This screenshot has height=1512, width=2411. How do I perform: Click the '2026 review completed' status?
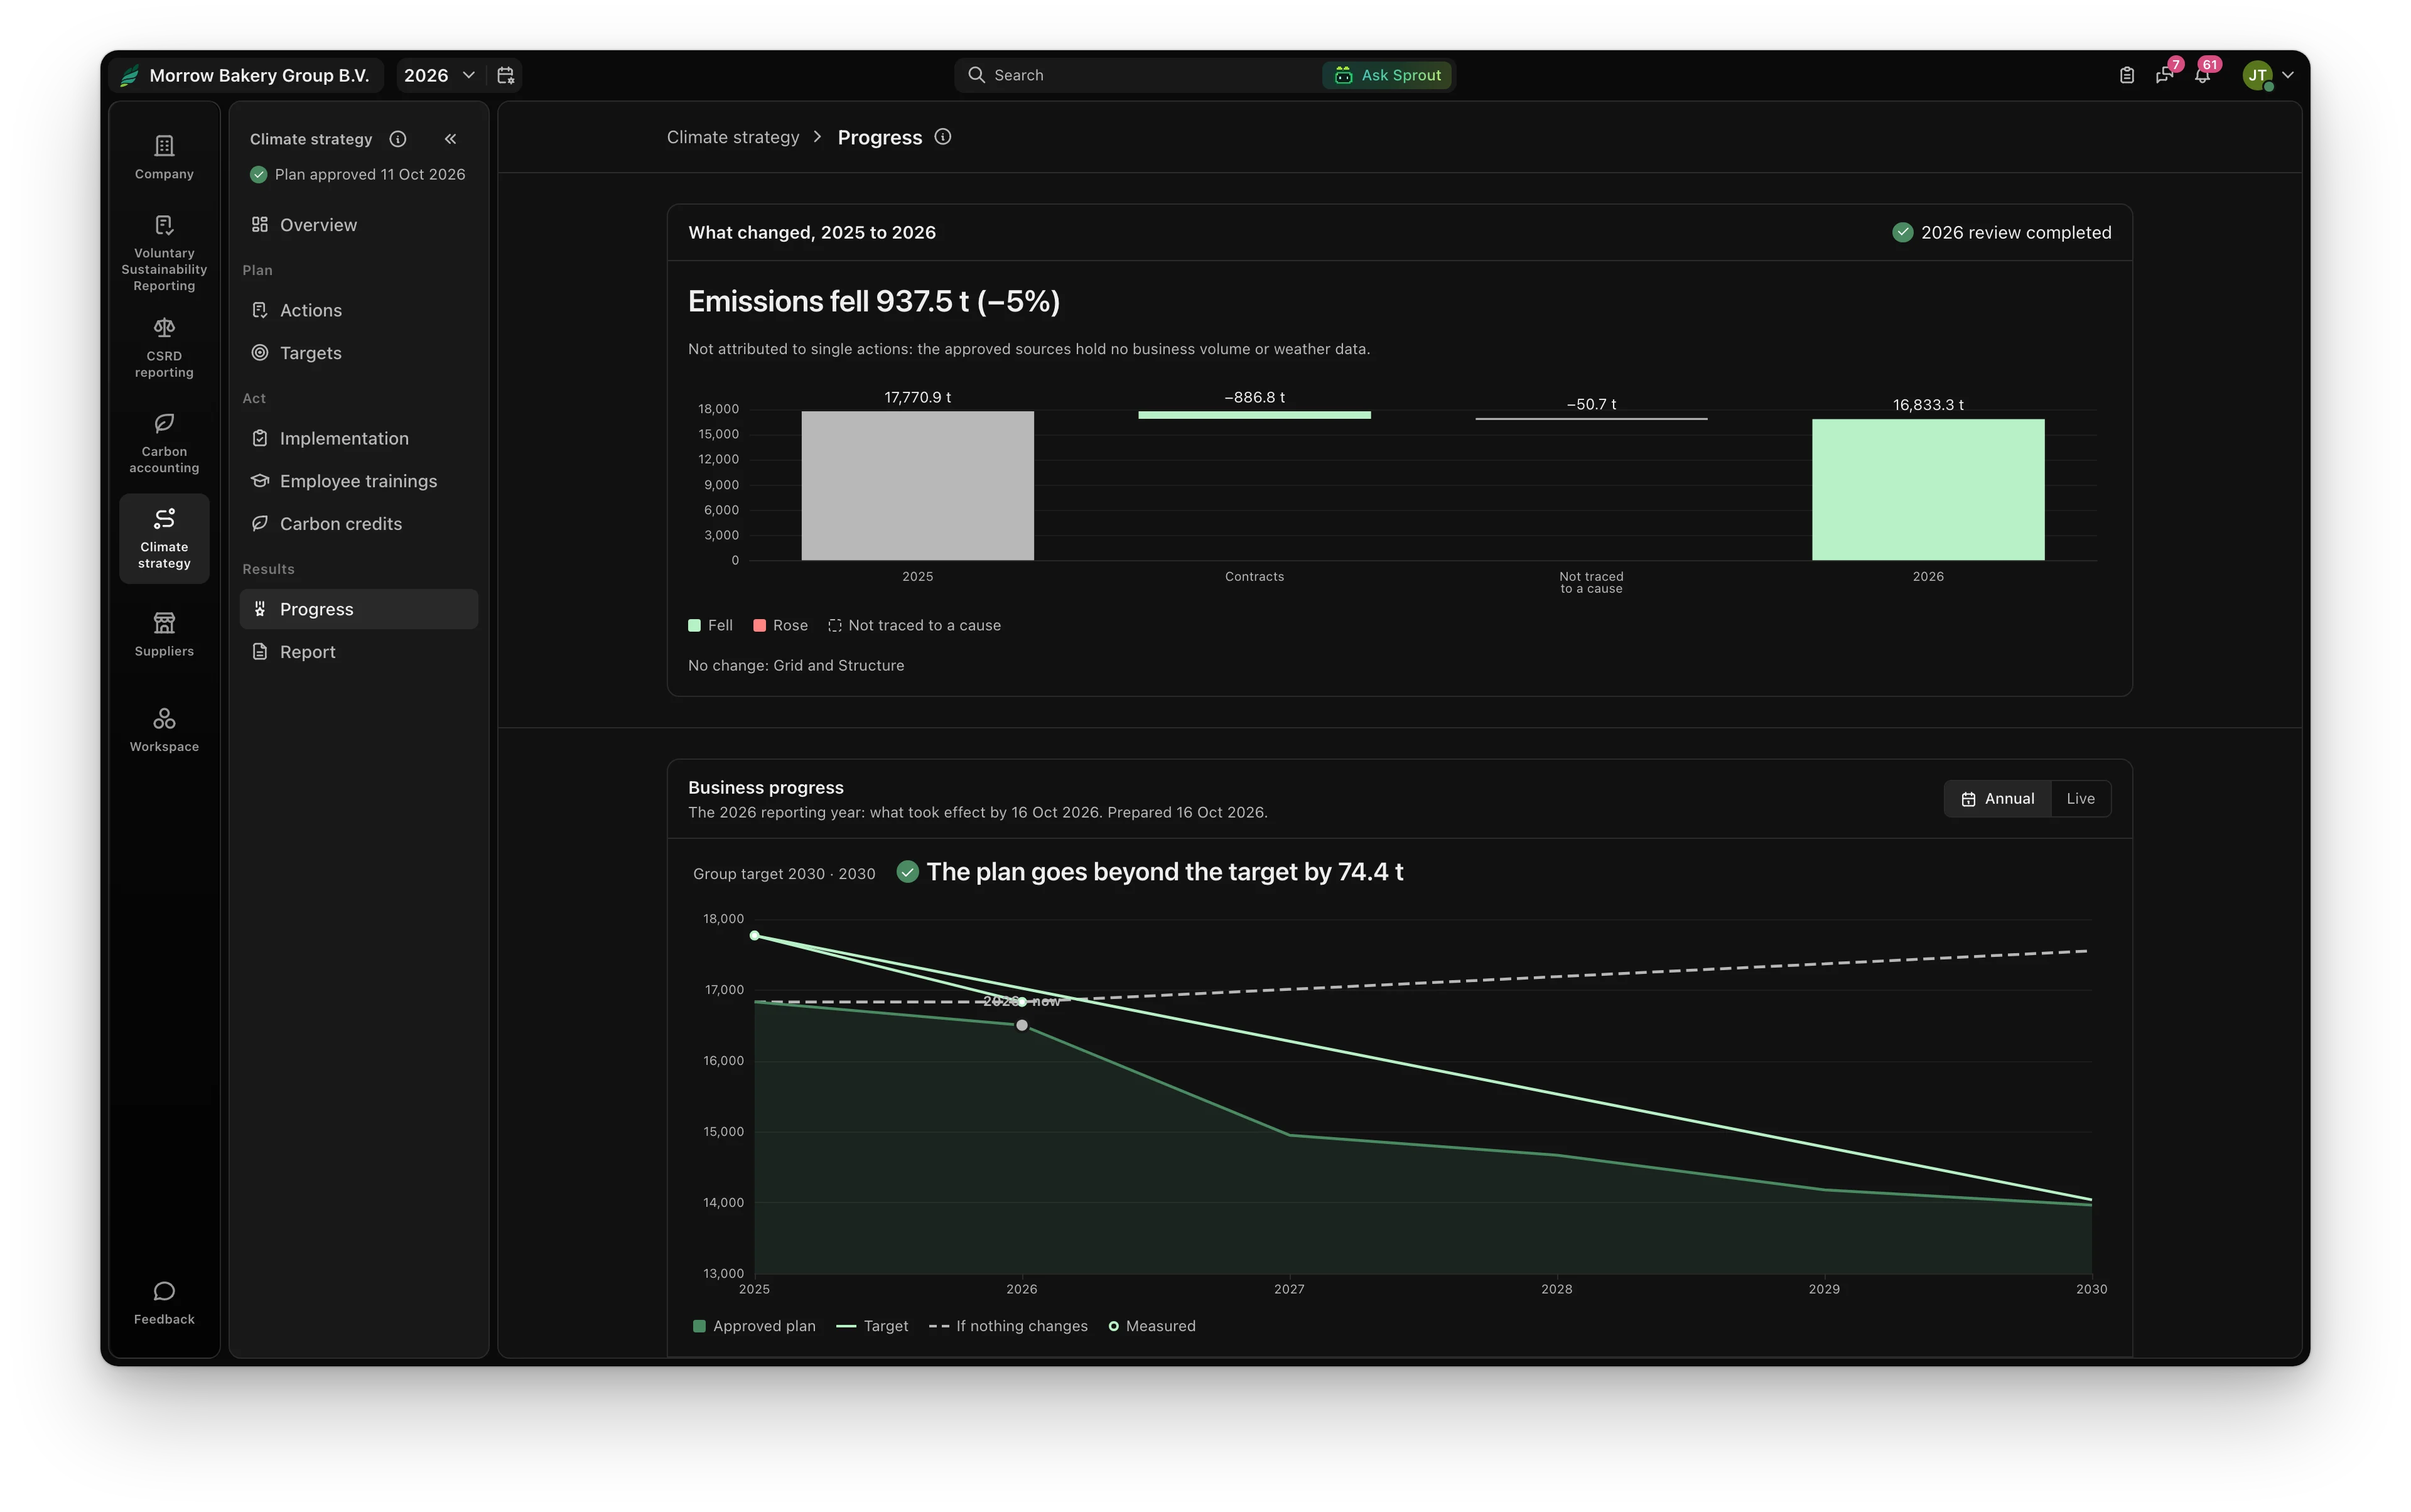tap(2001, 233)
